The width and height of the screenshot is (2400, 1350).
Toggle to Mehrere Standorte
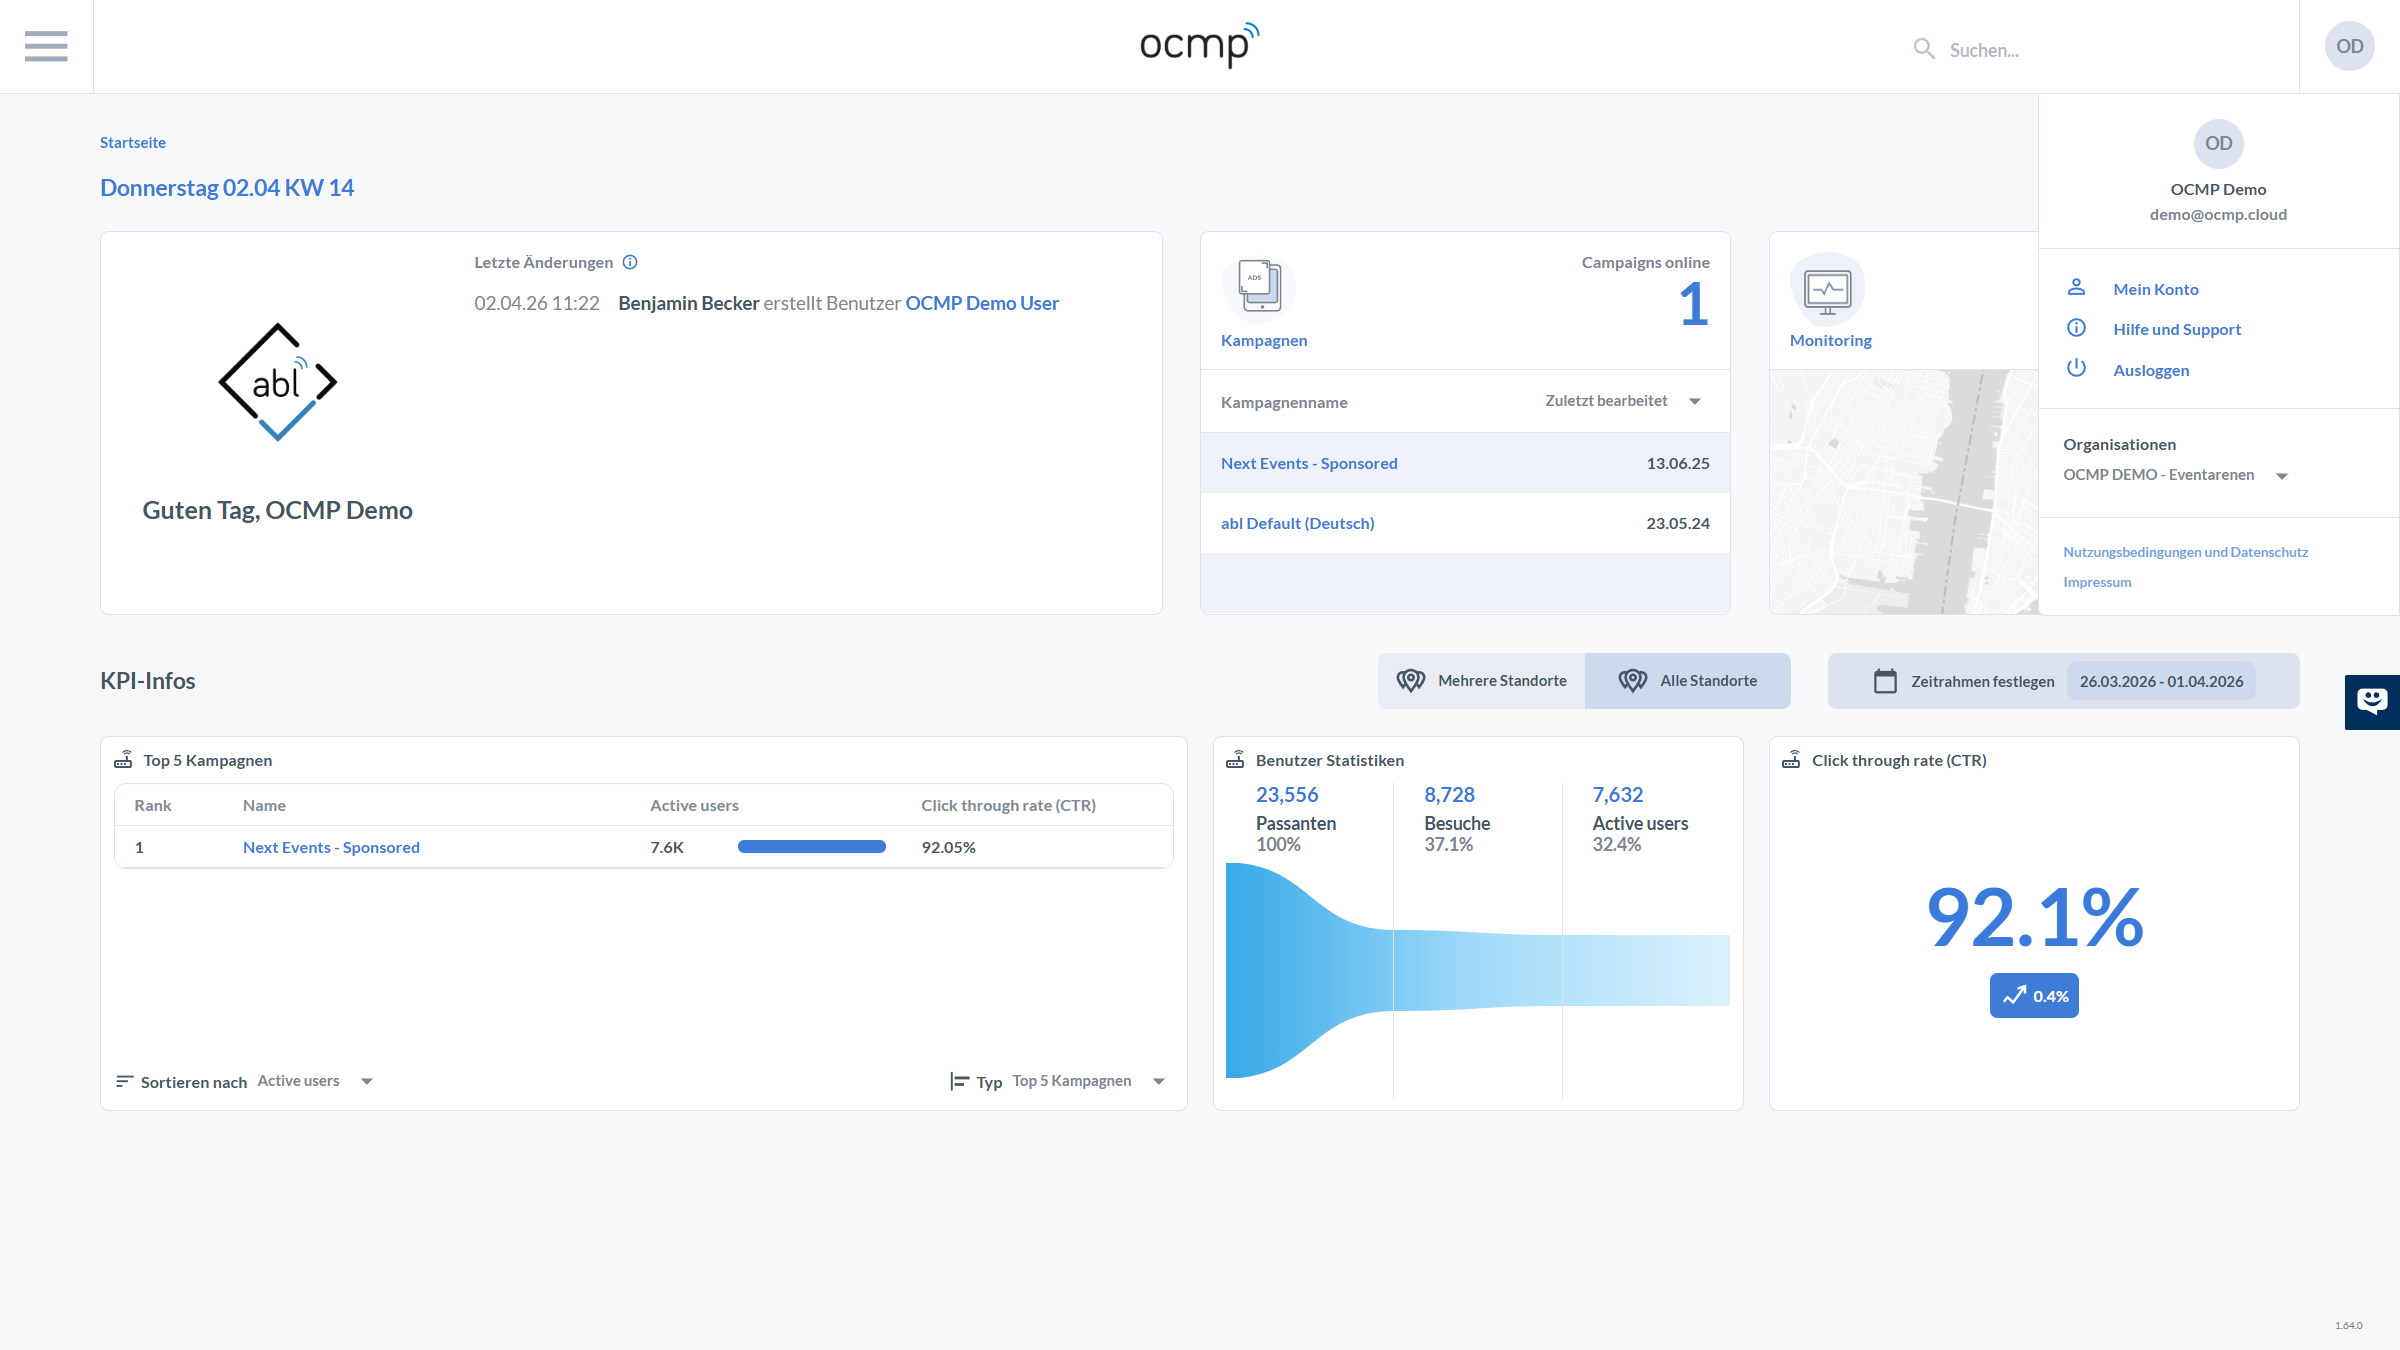[1482, 681]
